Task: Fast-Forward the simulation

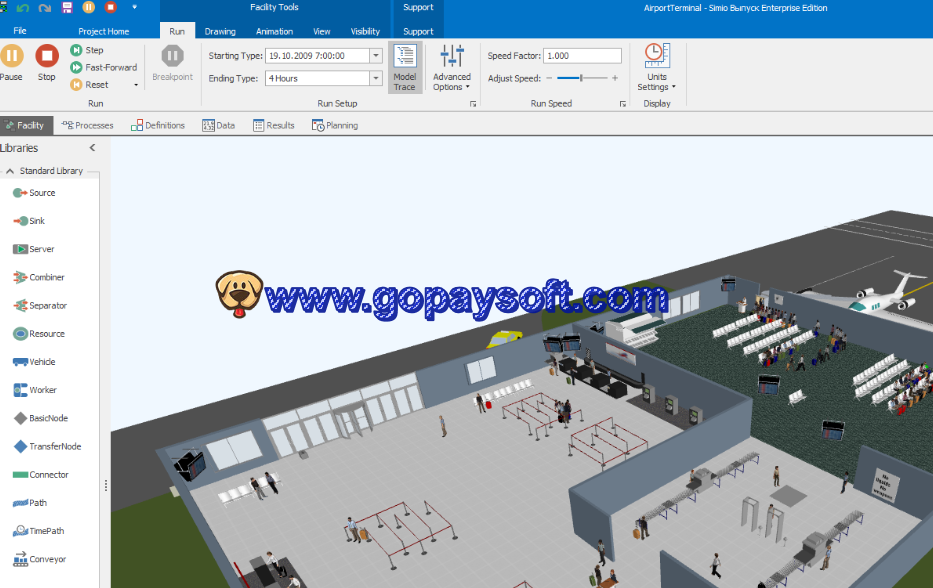Action: click(104, 67)
